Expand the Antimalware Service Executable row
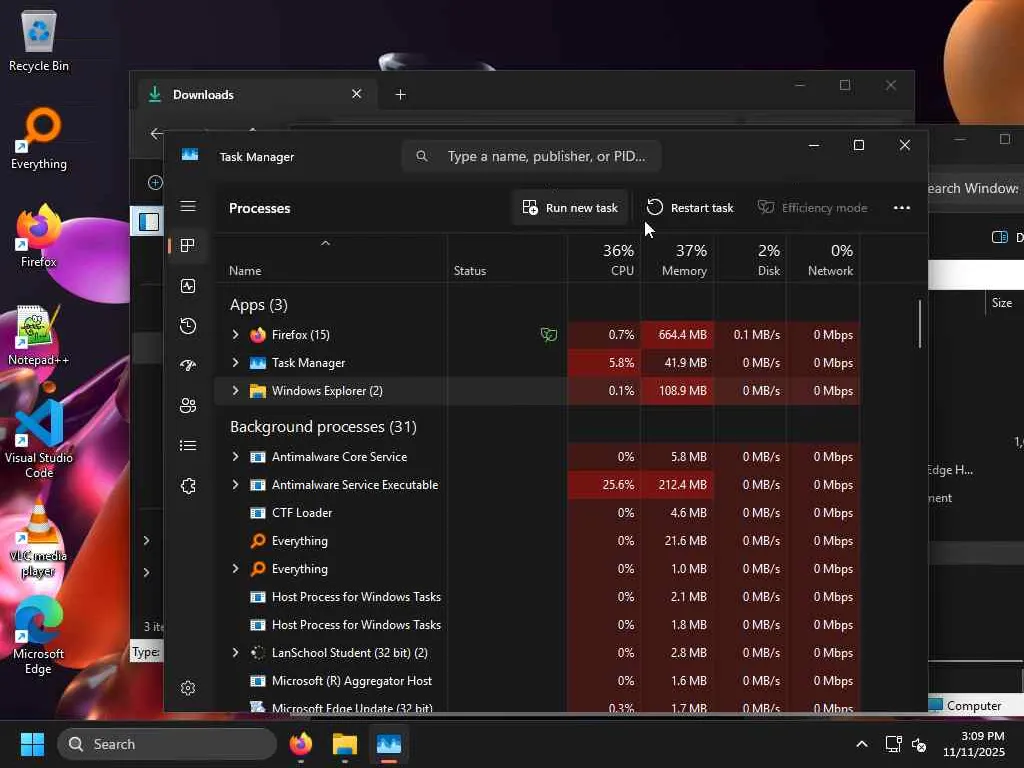 pos(235,485)
